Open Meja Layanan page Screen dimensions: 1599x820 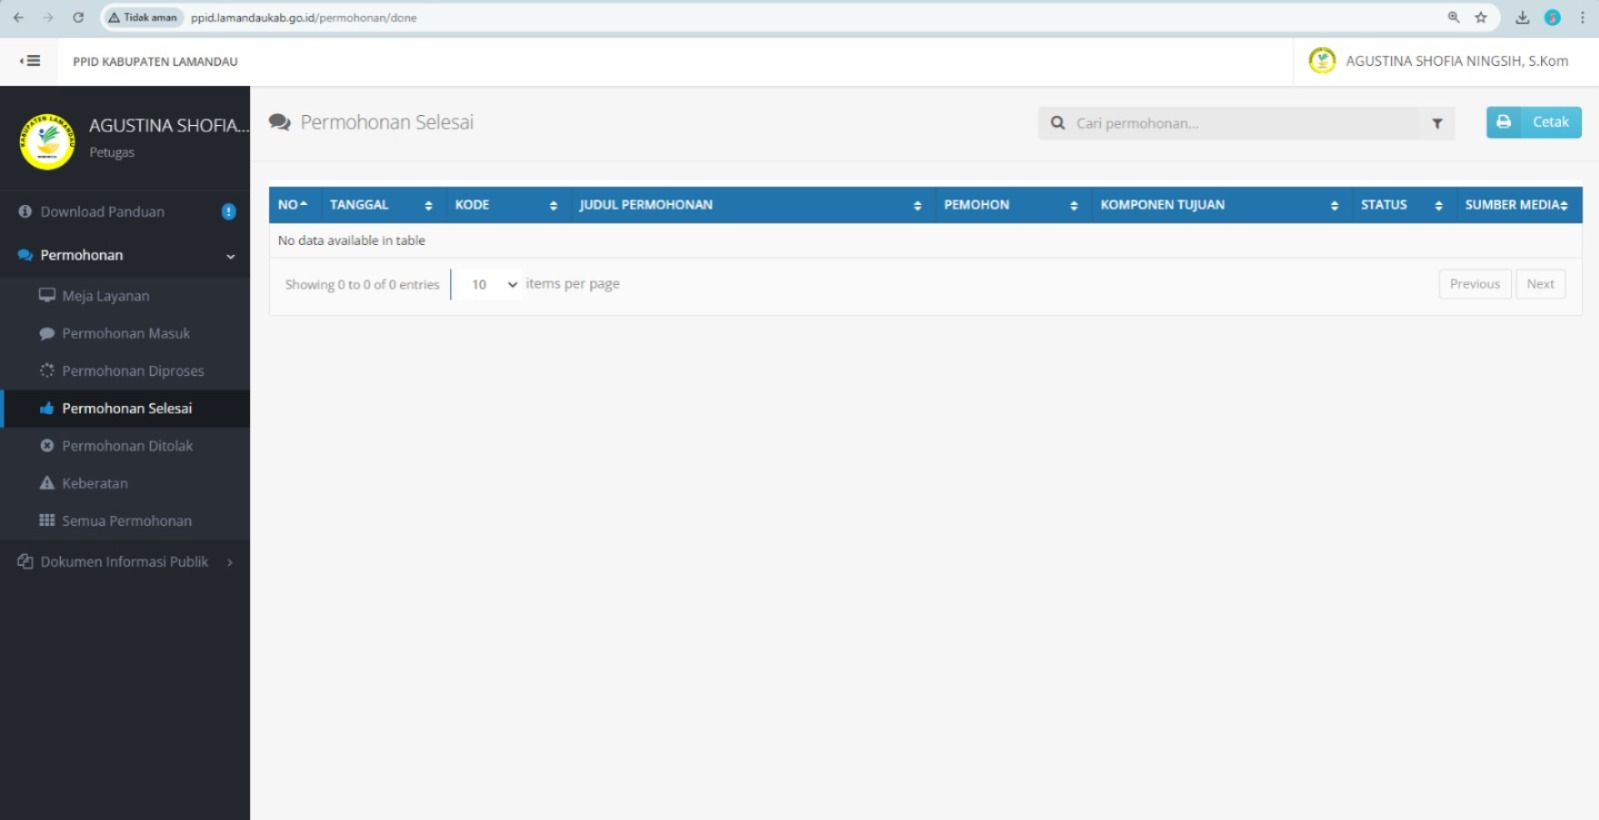tap(125, 296)
